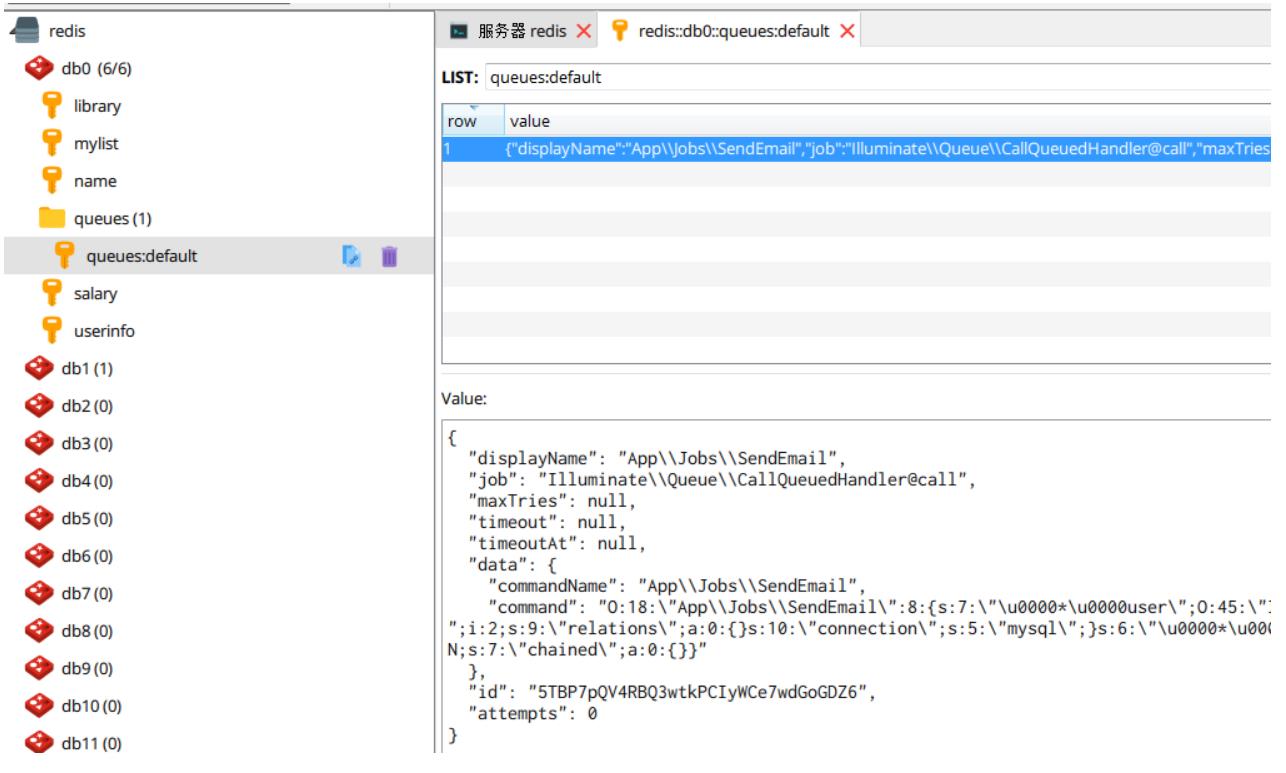The width and height of the screenshot is (1286, 773).
Task: Open db2 (0) database
Action: click(89, 406)
